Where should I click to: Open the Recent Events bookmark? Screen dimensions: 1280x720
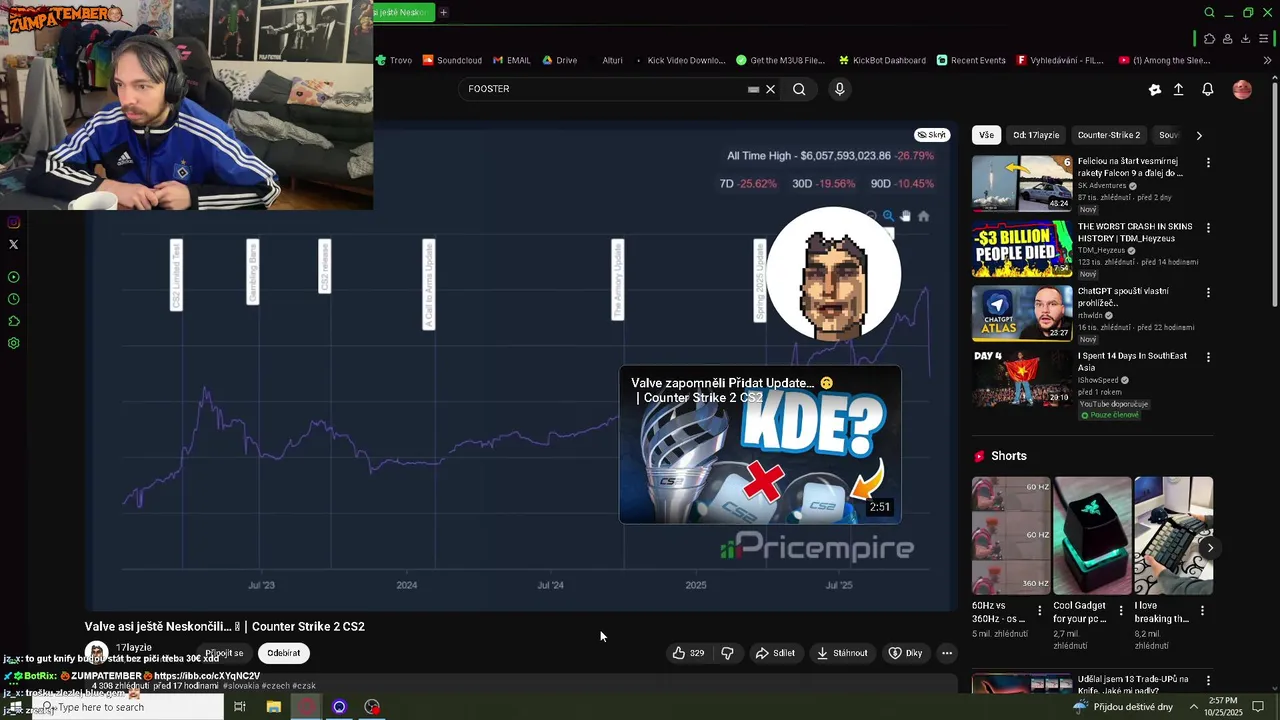971,60
